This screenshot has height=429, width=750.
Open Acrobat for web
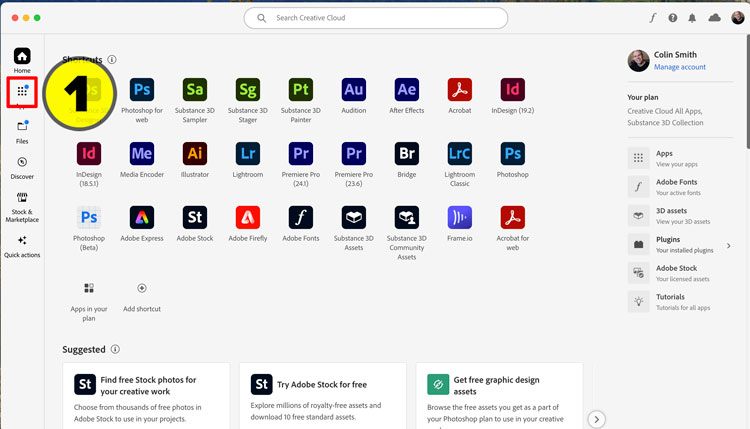click(x=512, y=218)
